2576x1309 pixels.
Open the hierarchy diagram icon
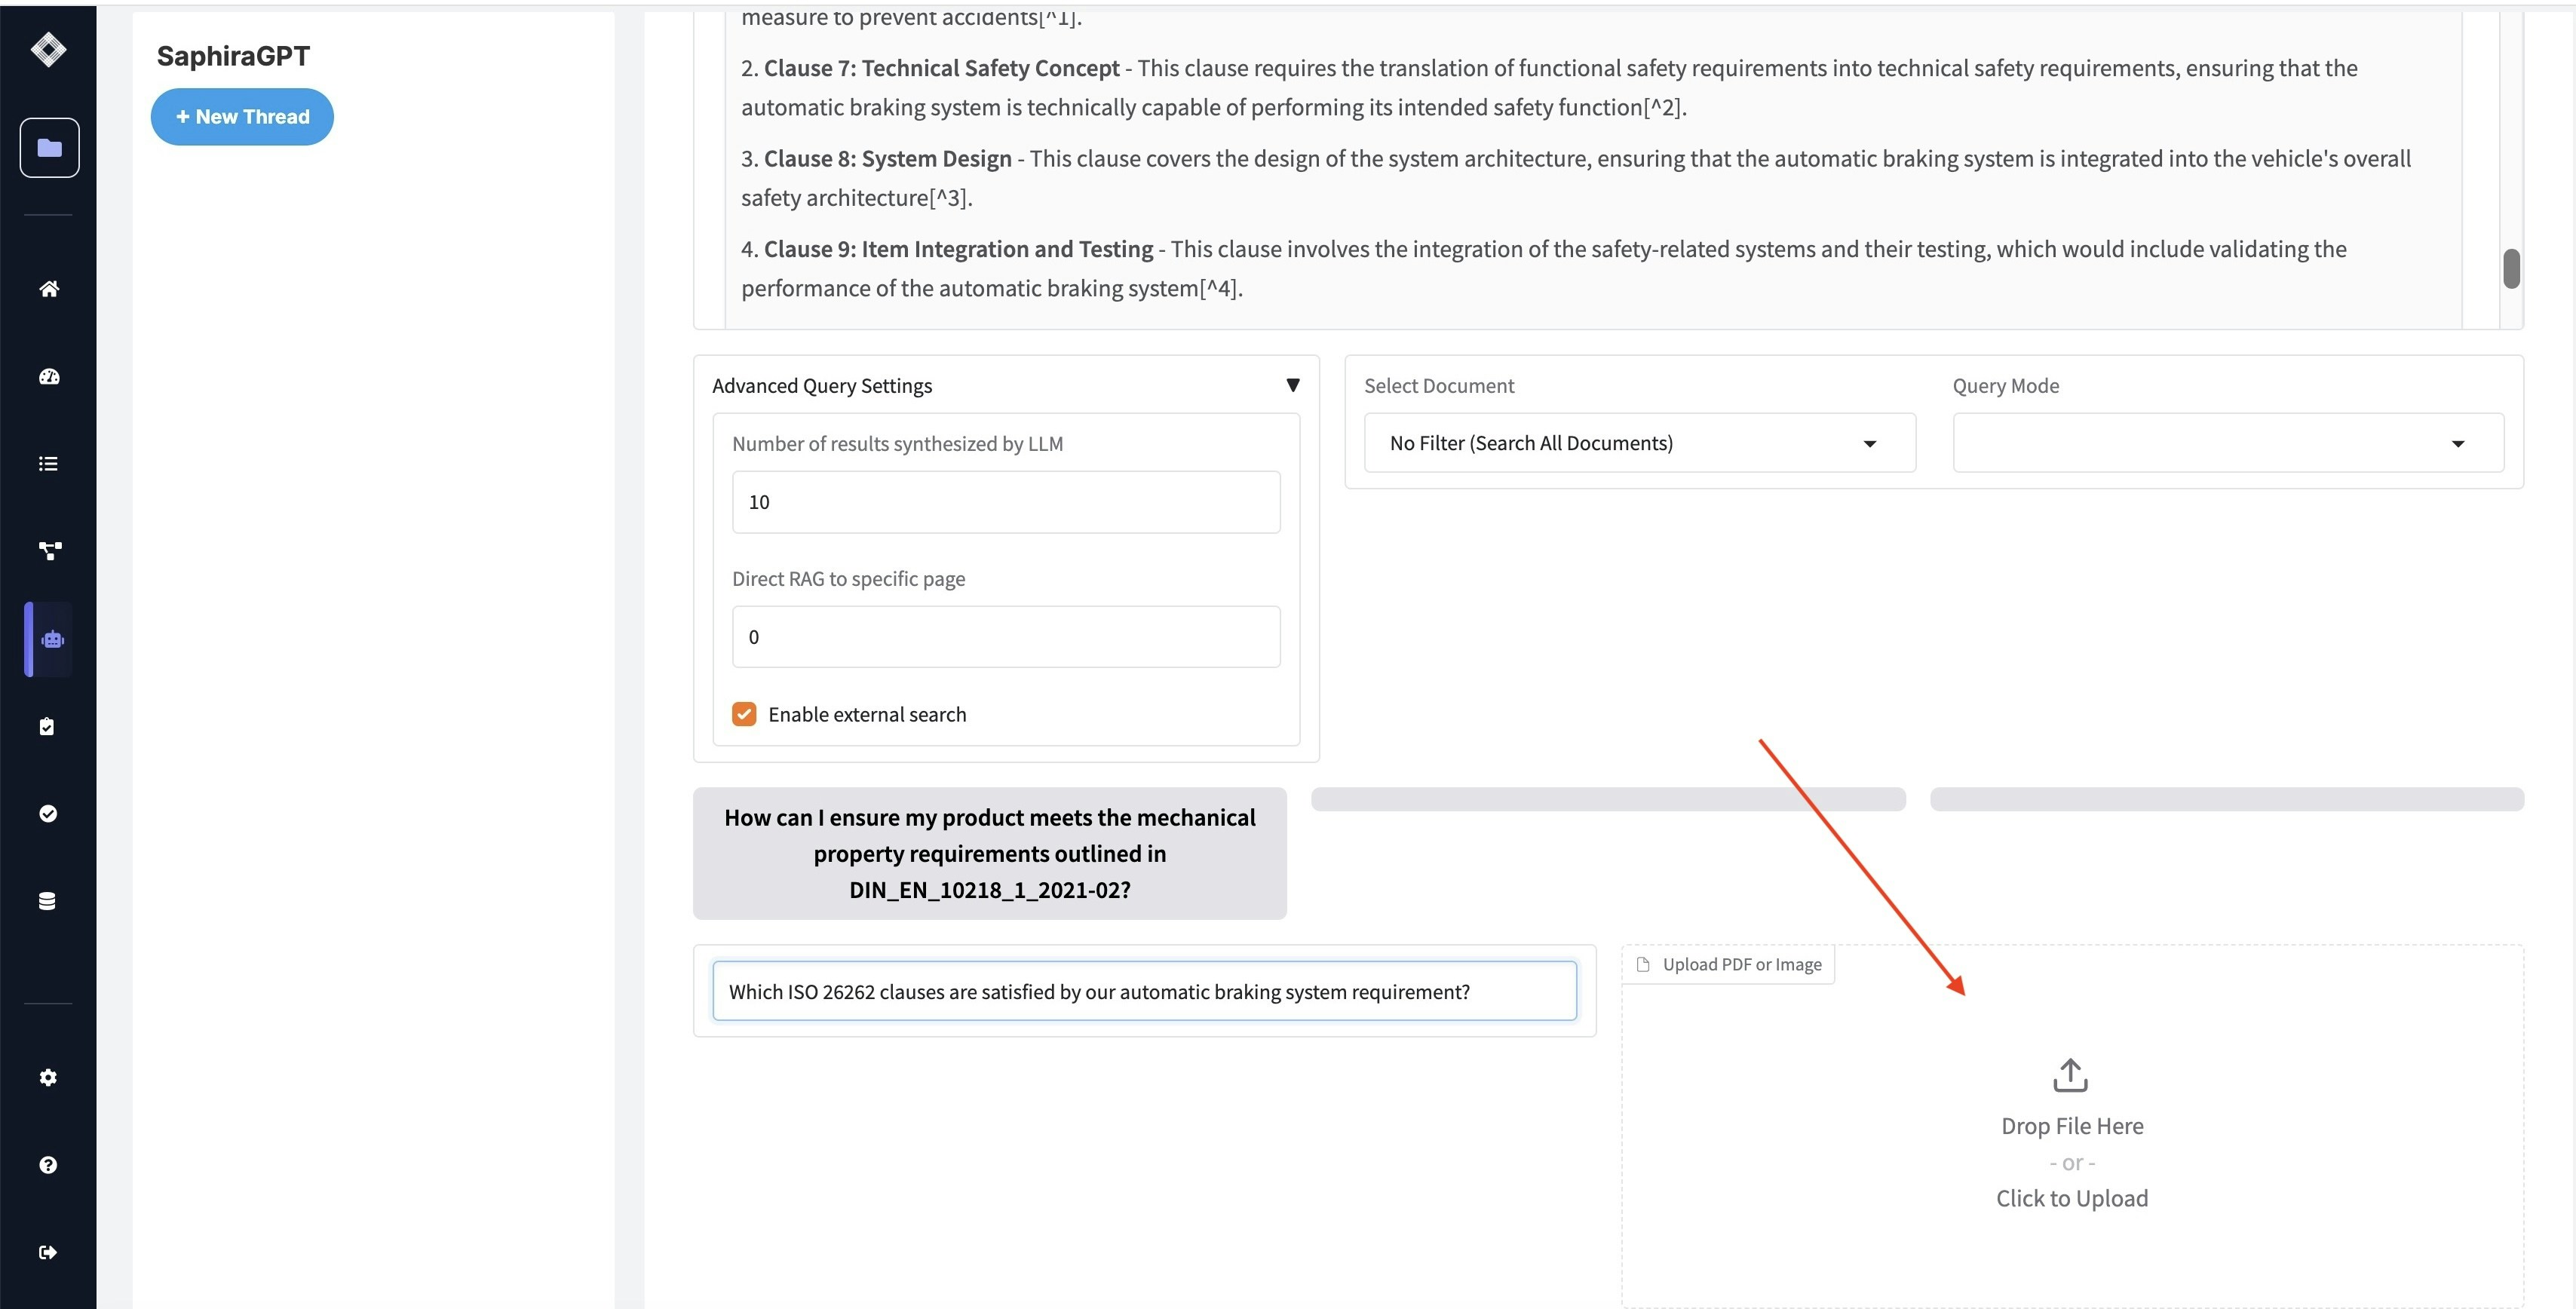[49, 550]
